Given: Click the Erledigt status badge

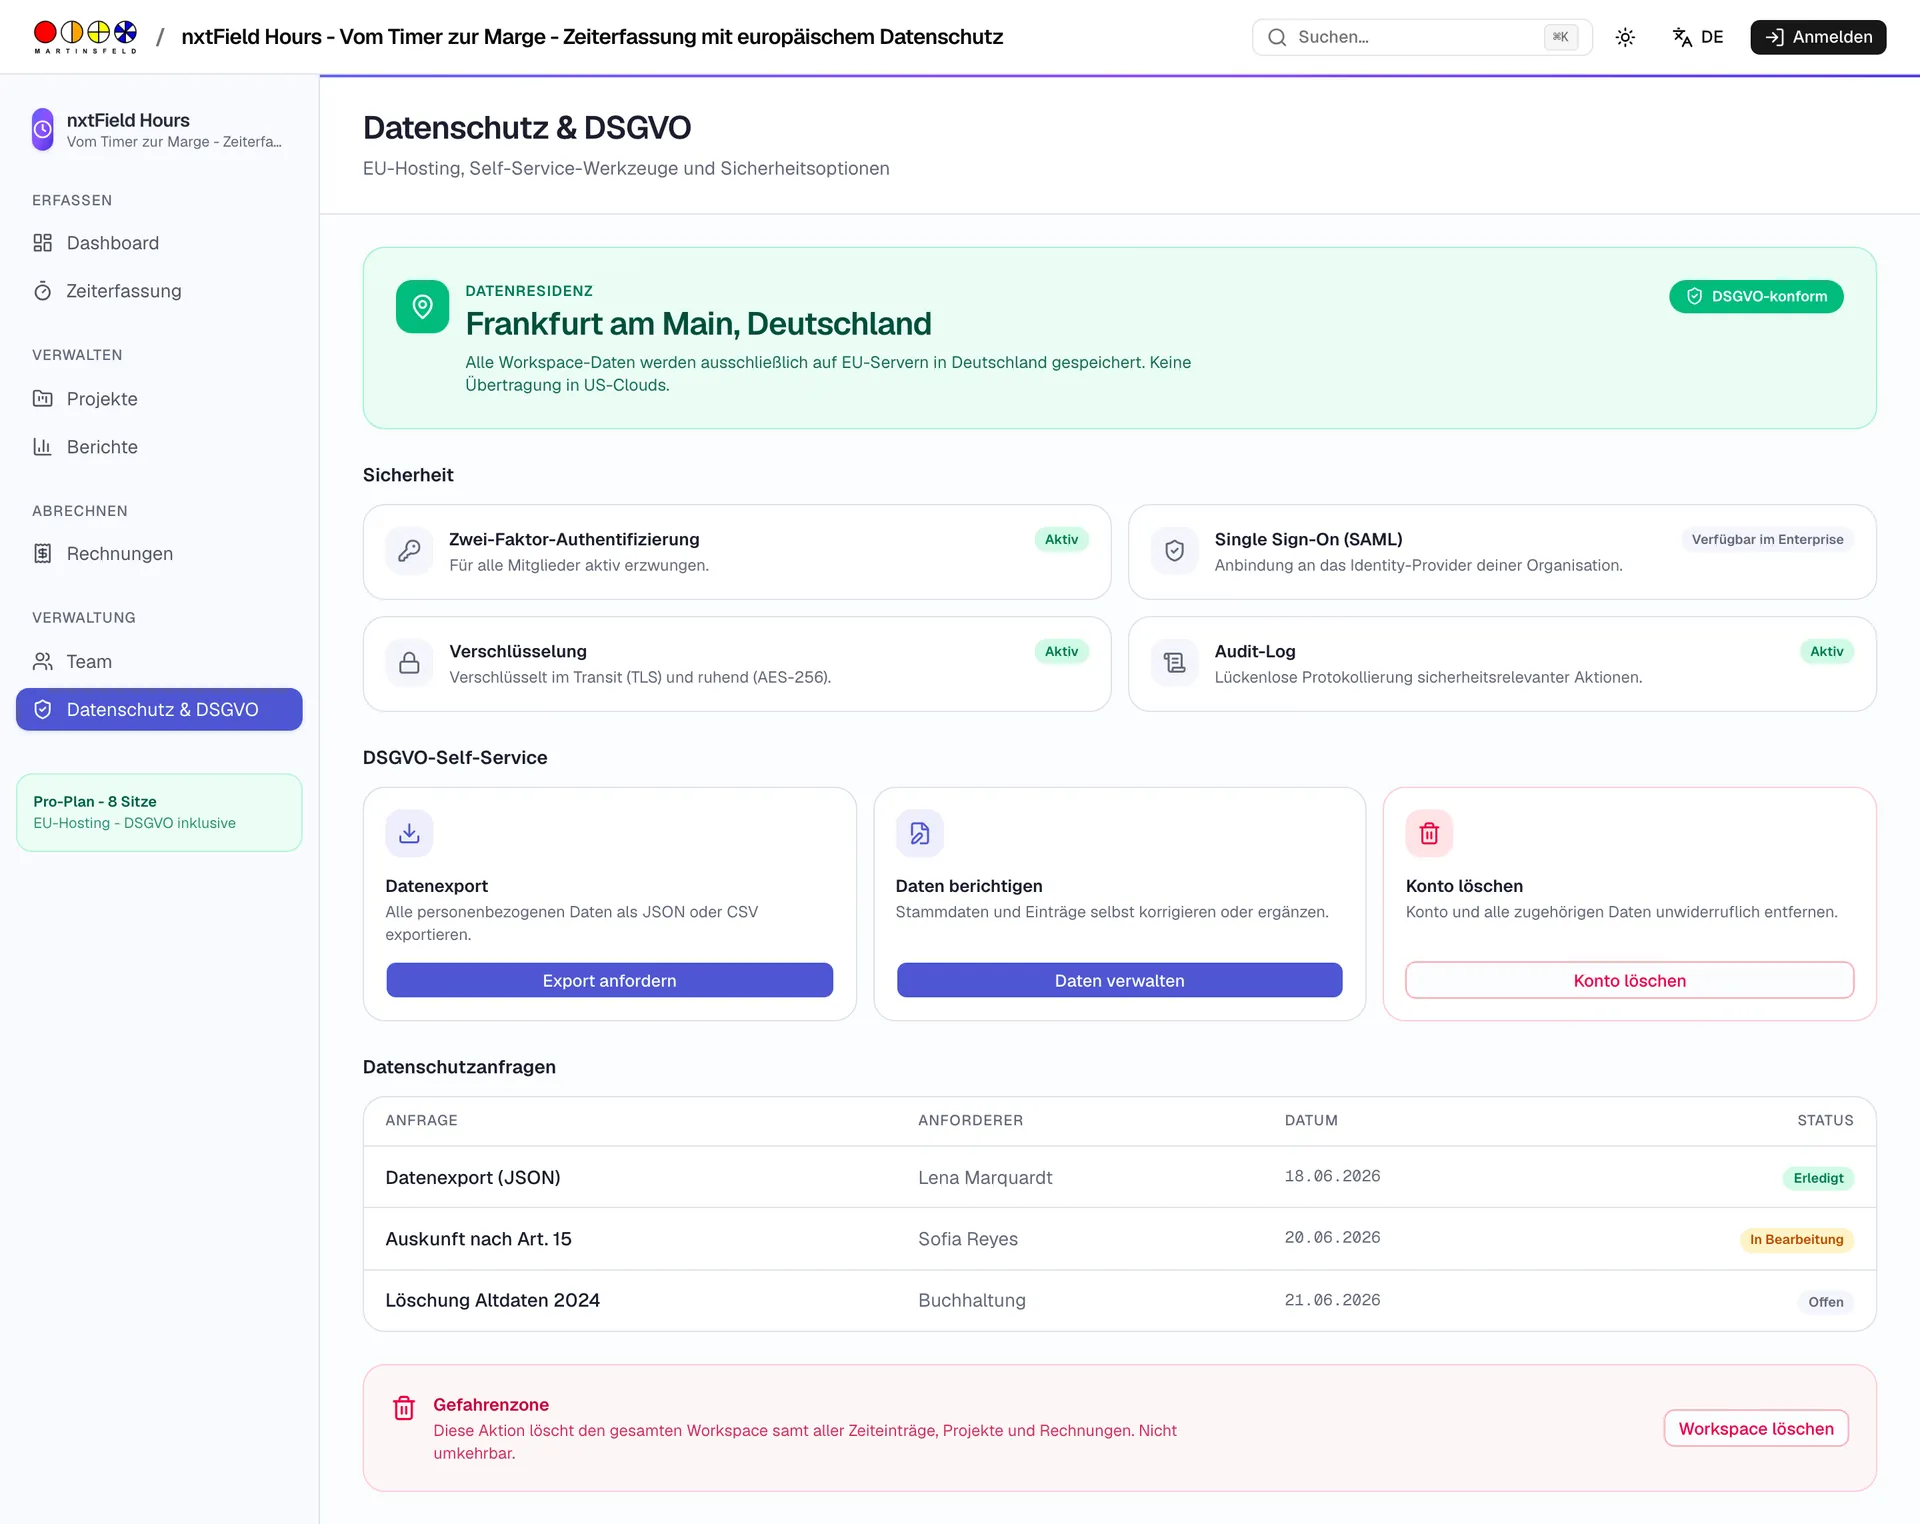Looking at the screenshot, I should coord(1818,1178).
